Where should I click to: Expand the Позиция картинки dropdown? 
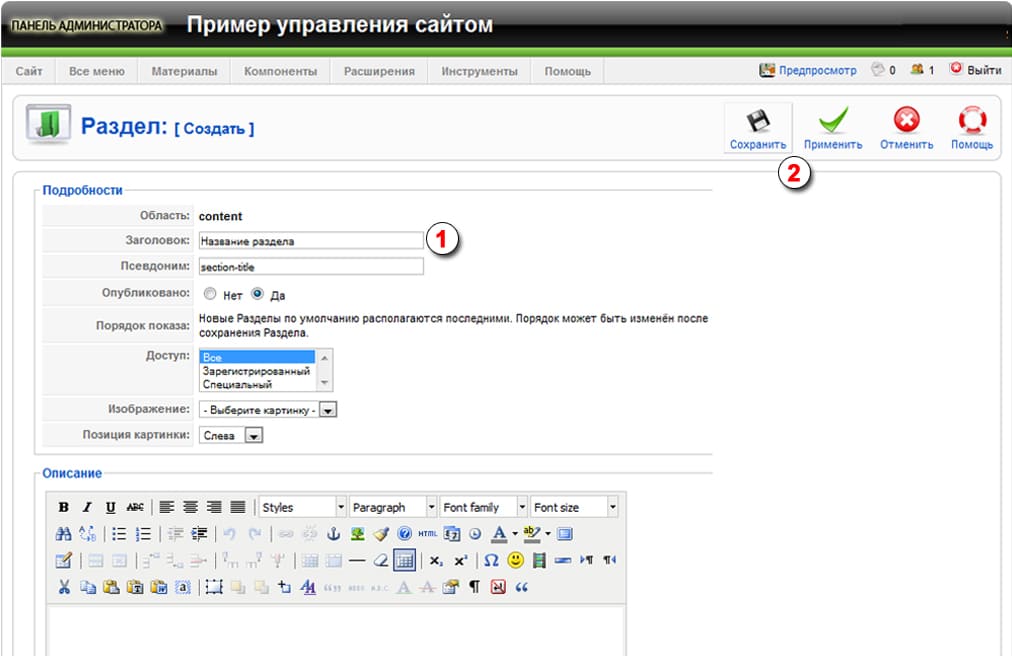click(x=253, y=436)
